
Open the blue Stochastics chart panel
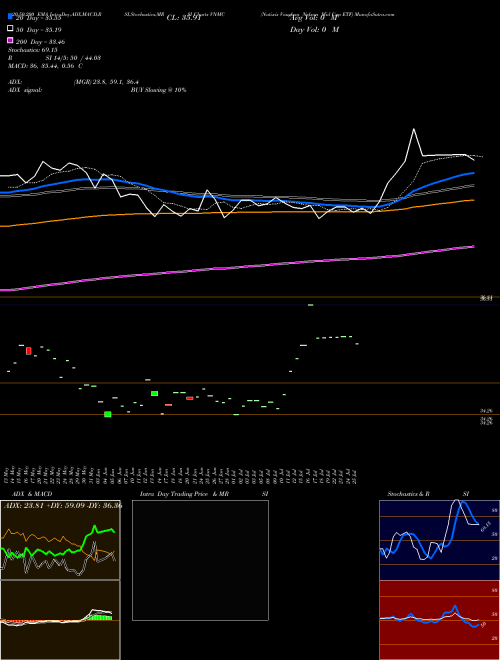439,540
